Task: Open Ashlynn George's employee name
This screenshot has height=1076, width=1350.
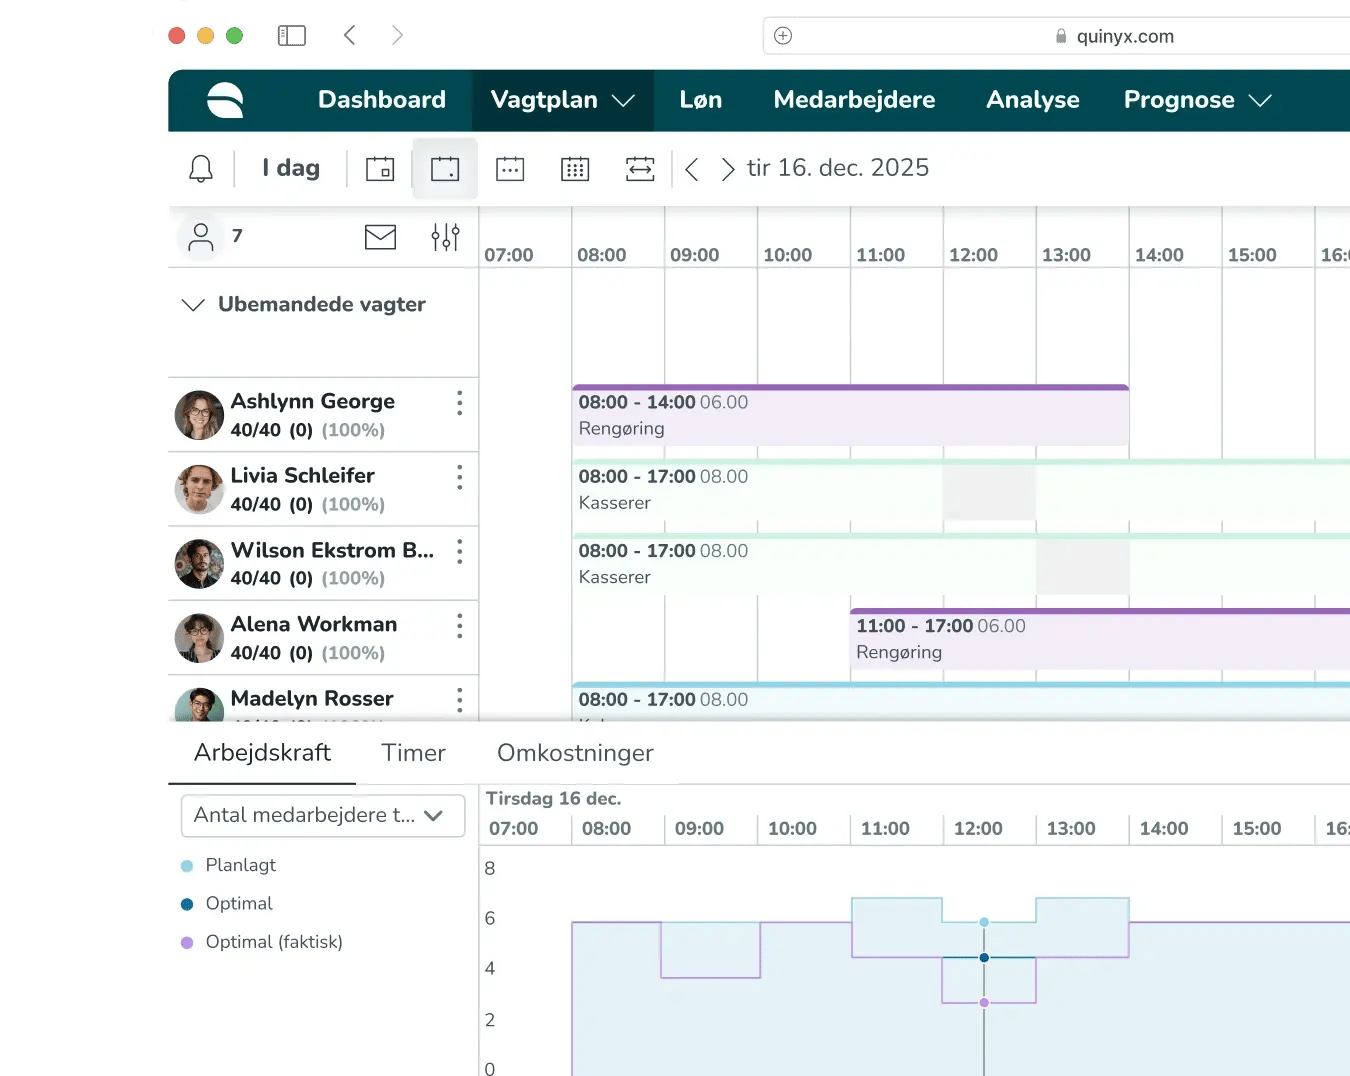Action: pos(313,401)
